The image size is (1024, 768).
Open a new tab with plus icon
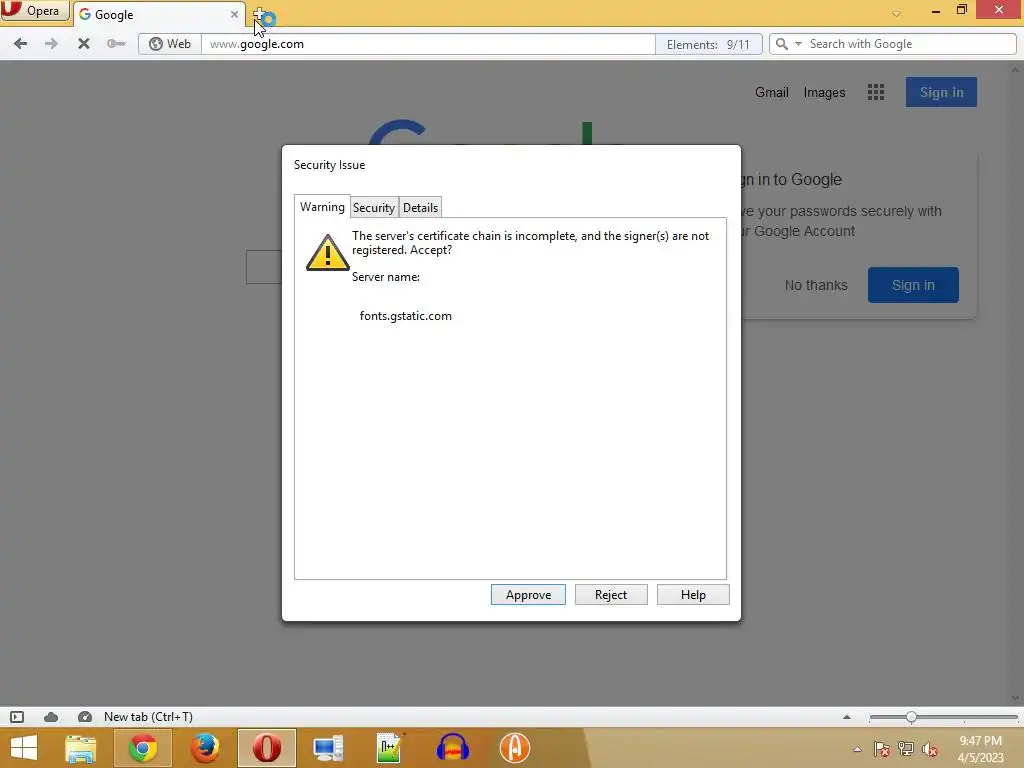259,14
